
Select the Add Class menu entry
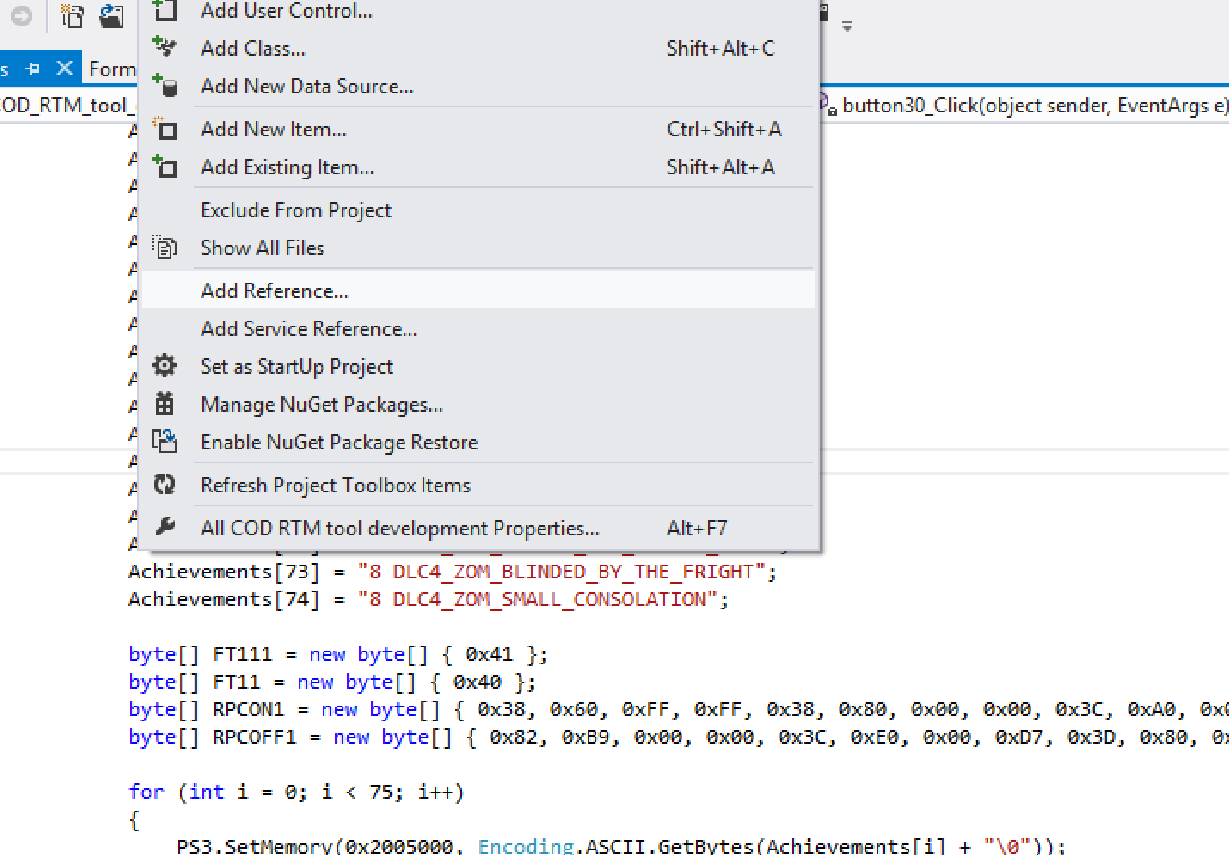click(478, 48)
